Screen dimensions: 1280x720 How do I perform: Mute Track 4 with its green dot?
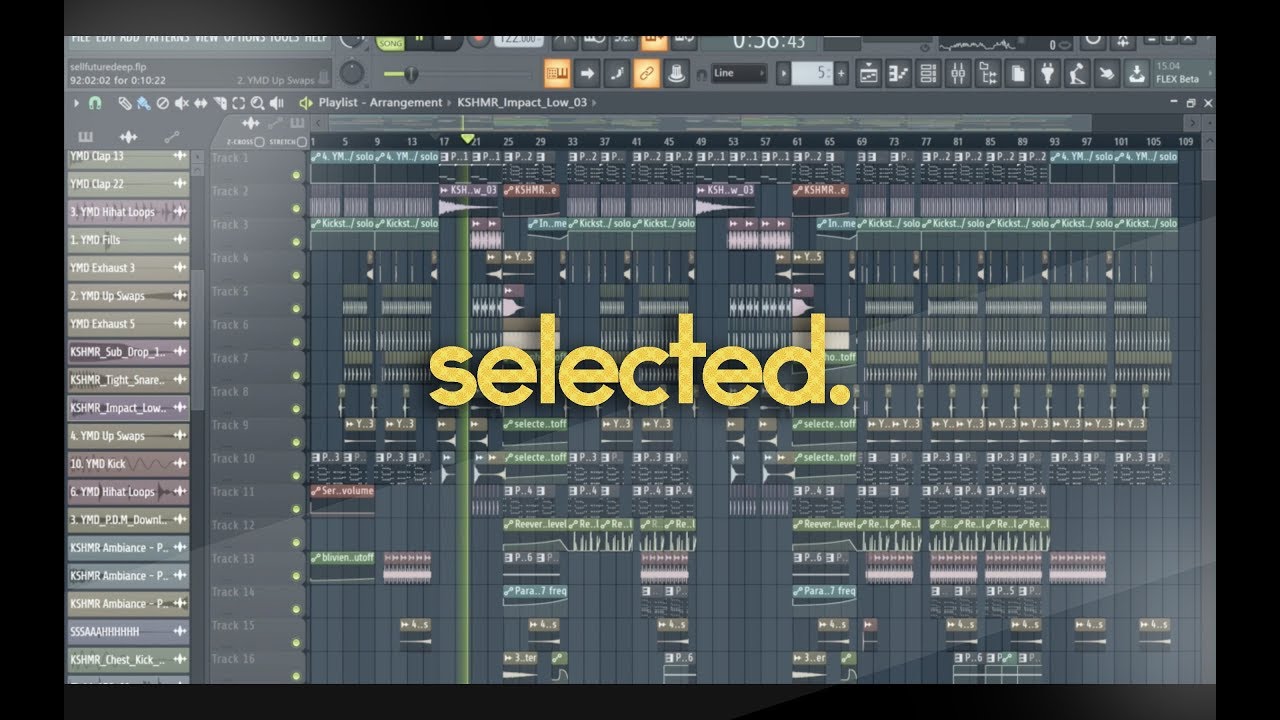point(296,275)
